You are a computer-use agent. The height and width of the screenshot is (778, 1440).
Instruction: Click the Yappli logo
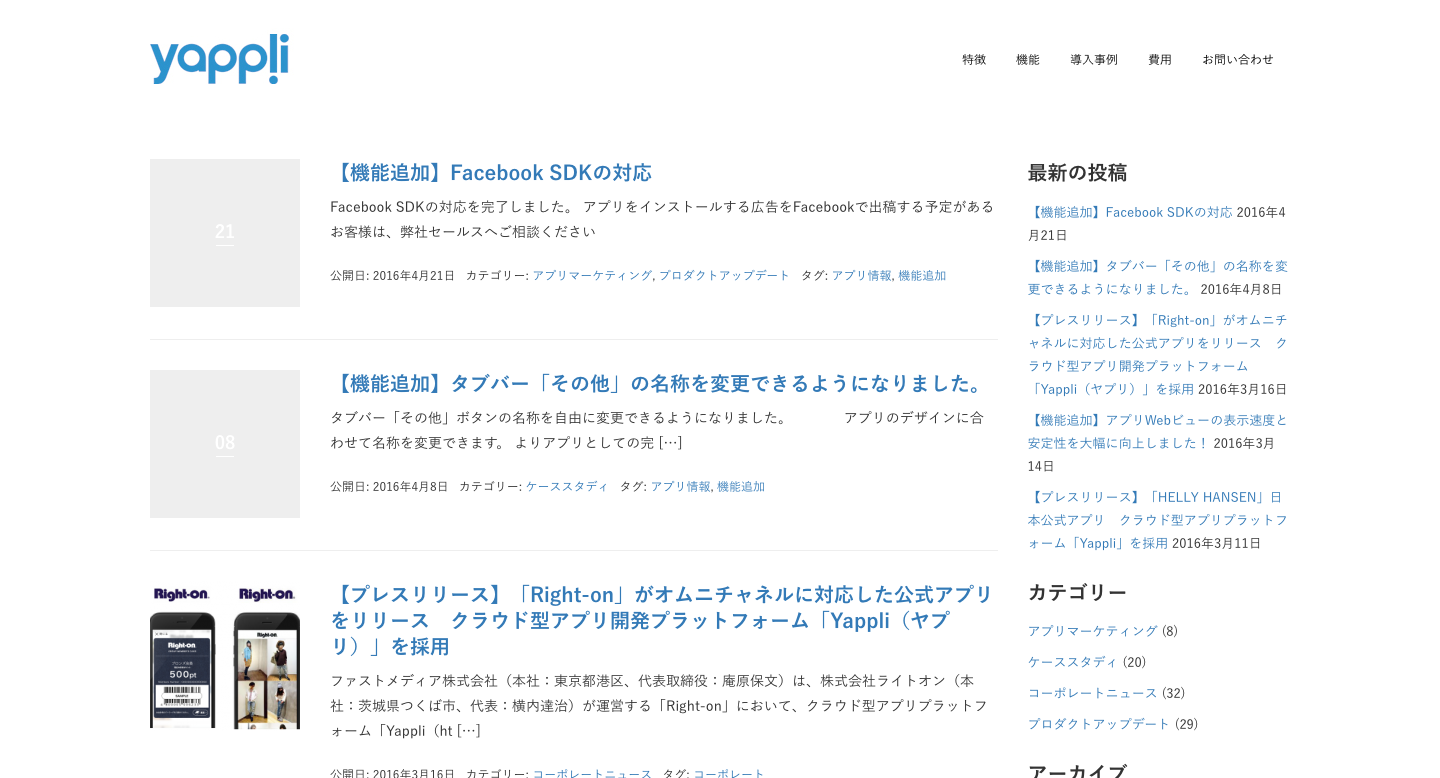point(219,59)
